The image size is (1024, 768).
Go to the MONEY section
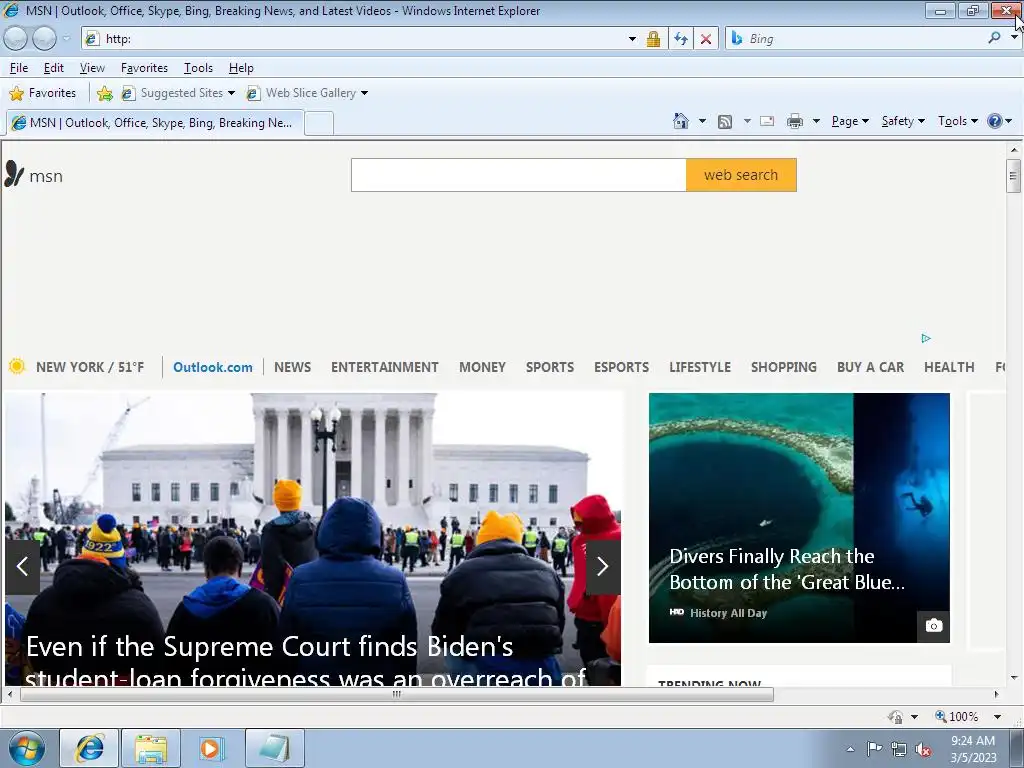(483, 367)
